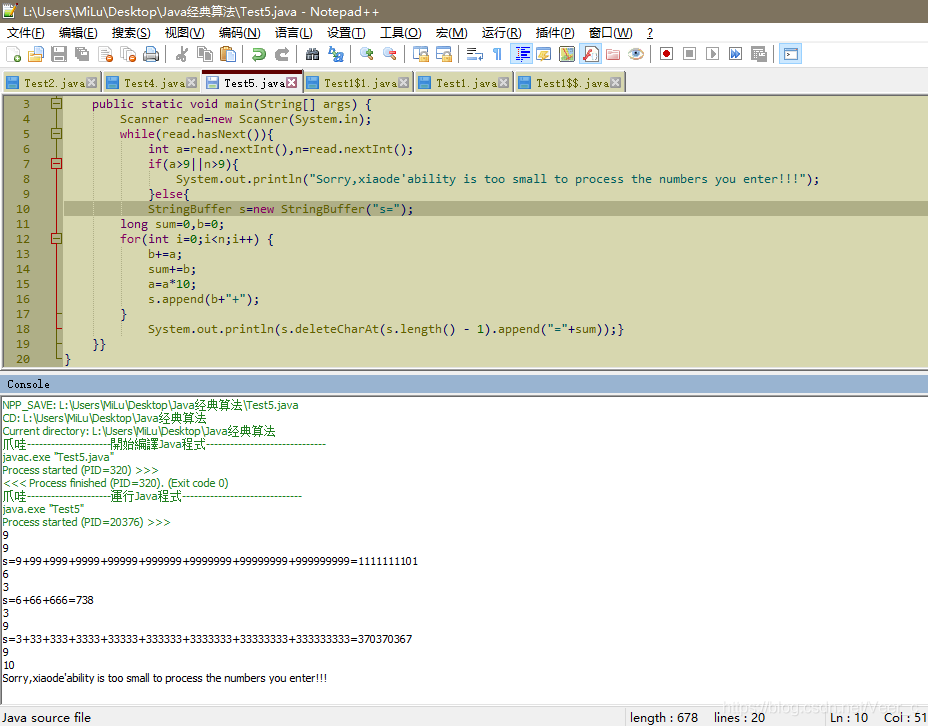Click the Cut scissors icon
The width and height of the screenshot is (928, 726).
coord(182,54)
